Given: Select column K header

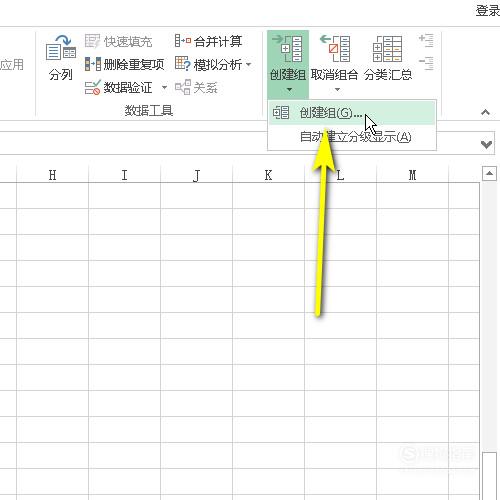Looking at the screenshot, I should 269,175.
